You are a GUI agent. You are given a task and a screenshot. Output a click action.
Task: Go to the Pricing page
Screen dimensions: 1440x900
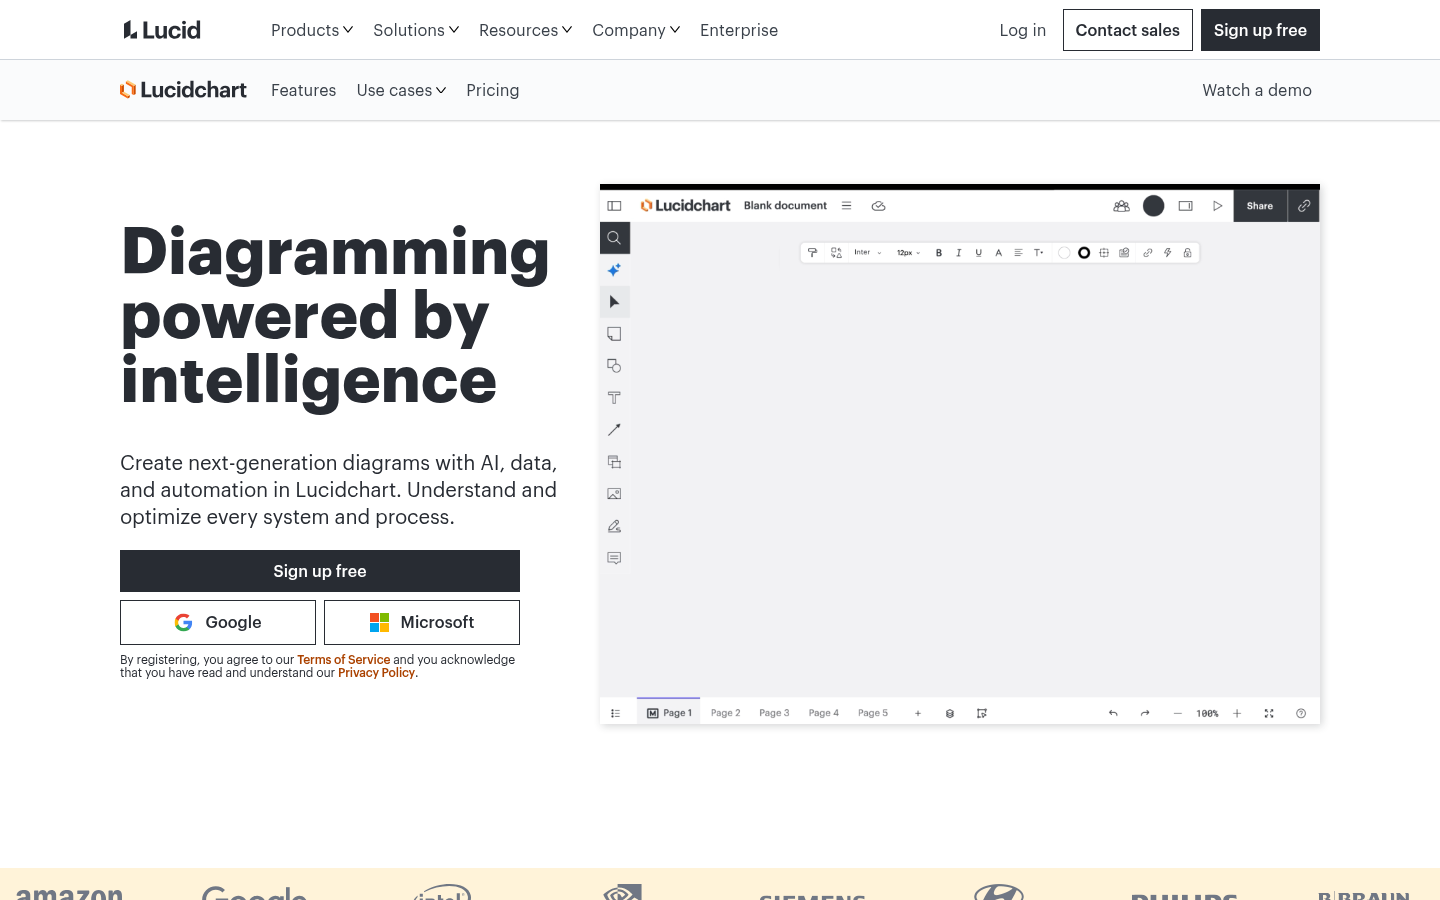(x=493, y=90)
